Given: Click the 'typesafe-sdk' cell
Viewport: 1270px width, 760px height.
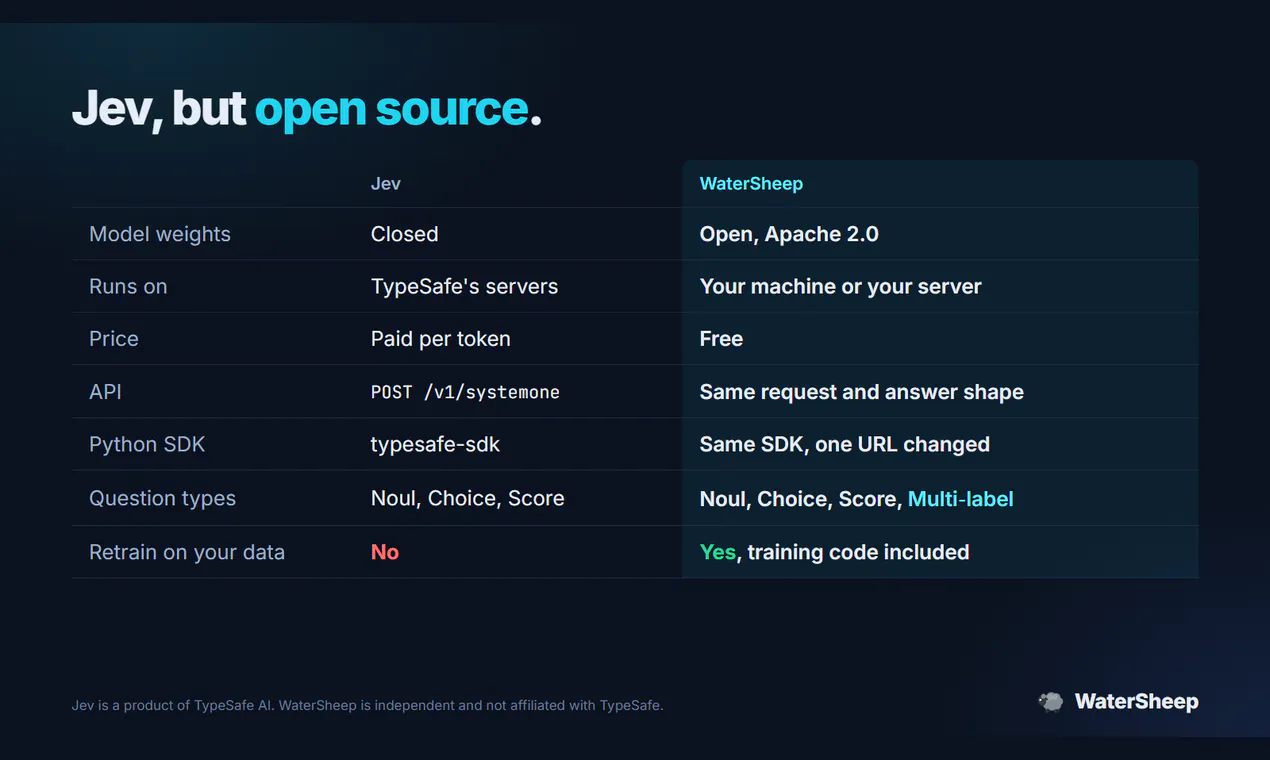Looking at the screenshot, I should click(x=435, y=444).
